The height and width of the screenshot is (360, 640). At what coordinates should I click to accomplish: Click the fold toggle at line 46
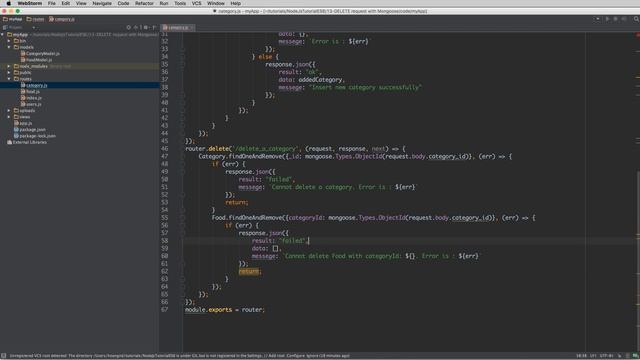(182, 149)
